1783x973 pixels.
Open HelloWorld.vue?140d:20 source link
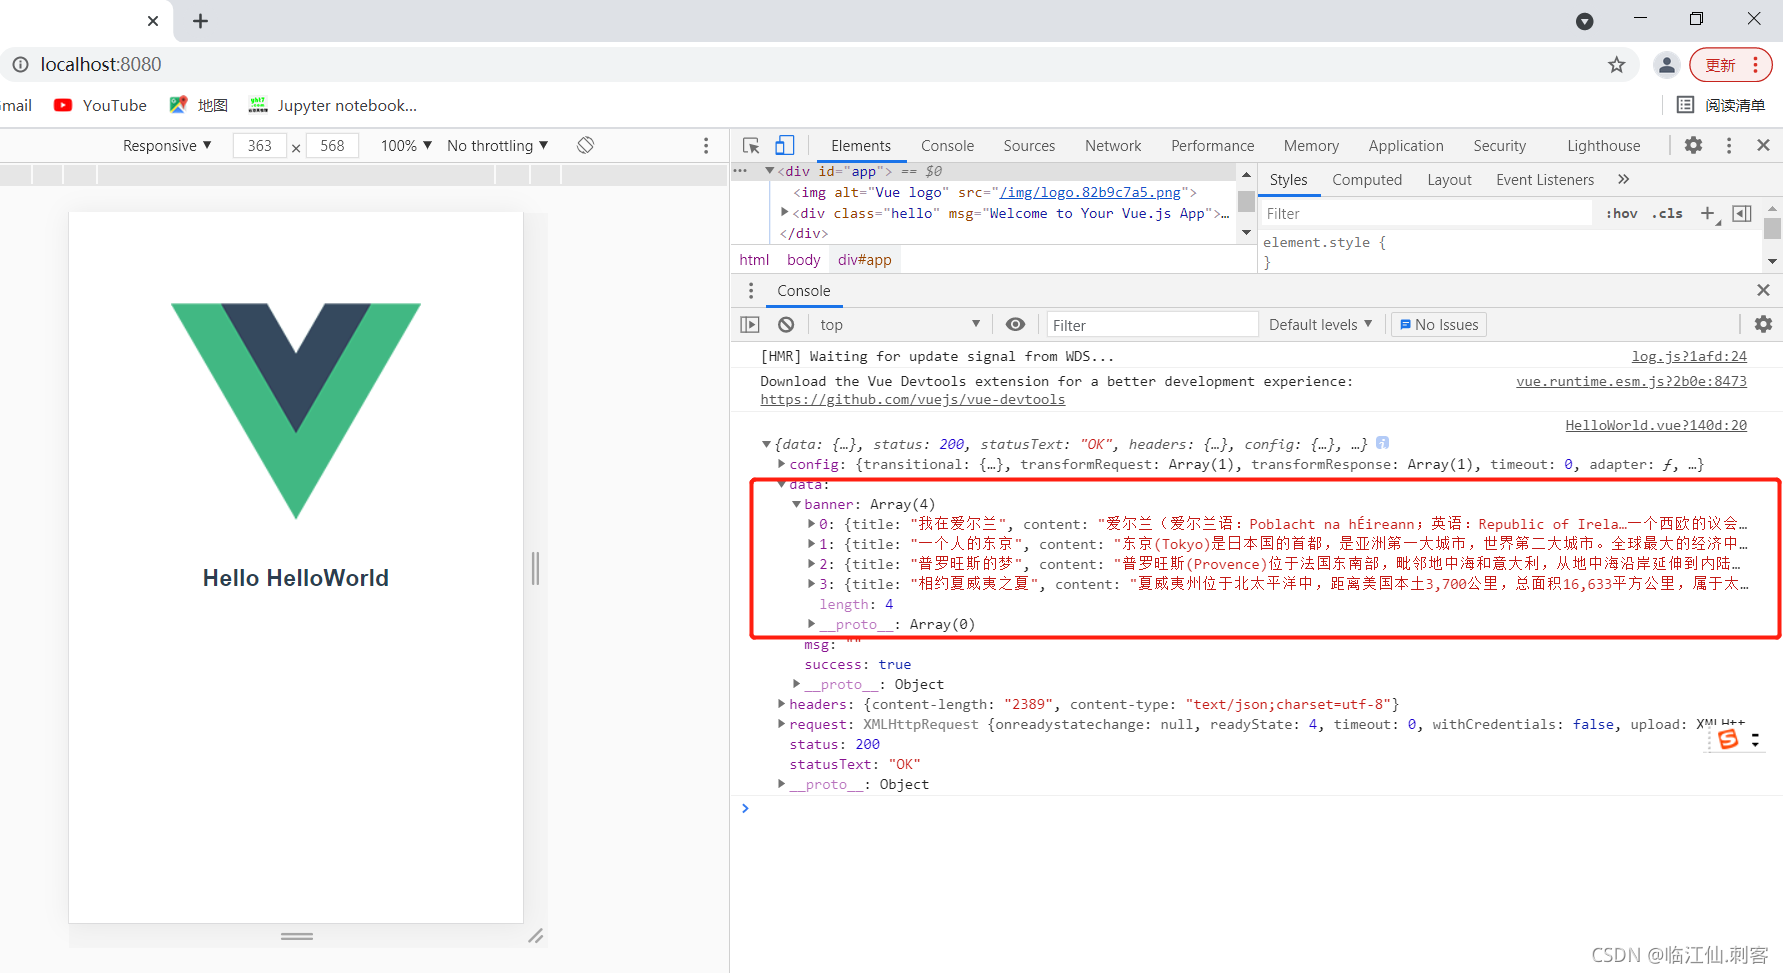(x=1656, y=425)
